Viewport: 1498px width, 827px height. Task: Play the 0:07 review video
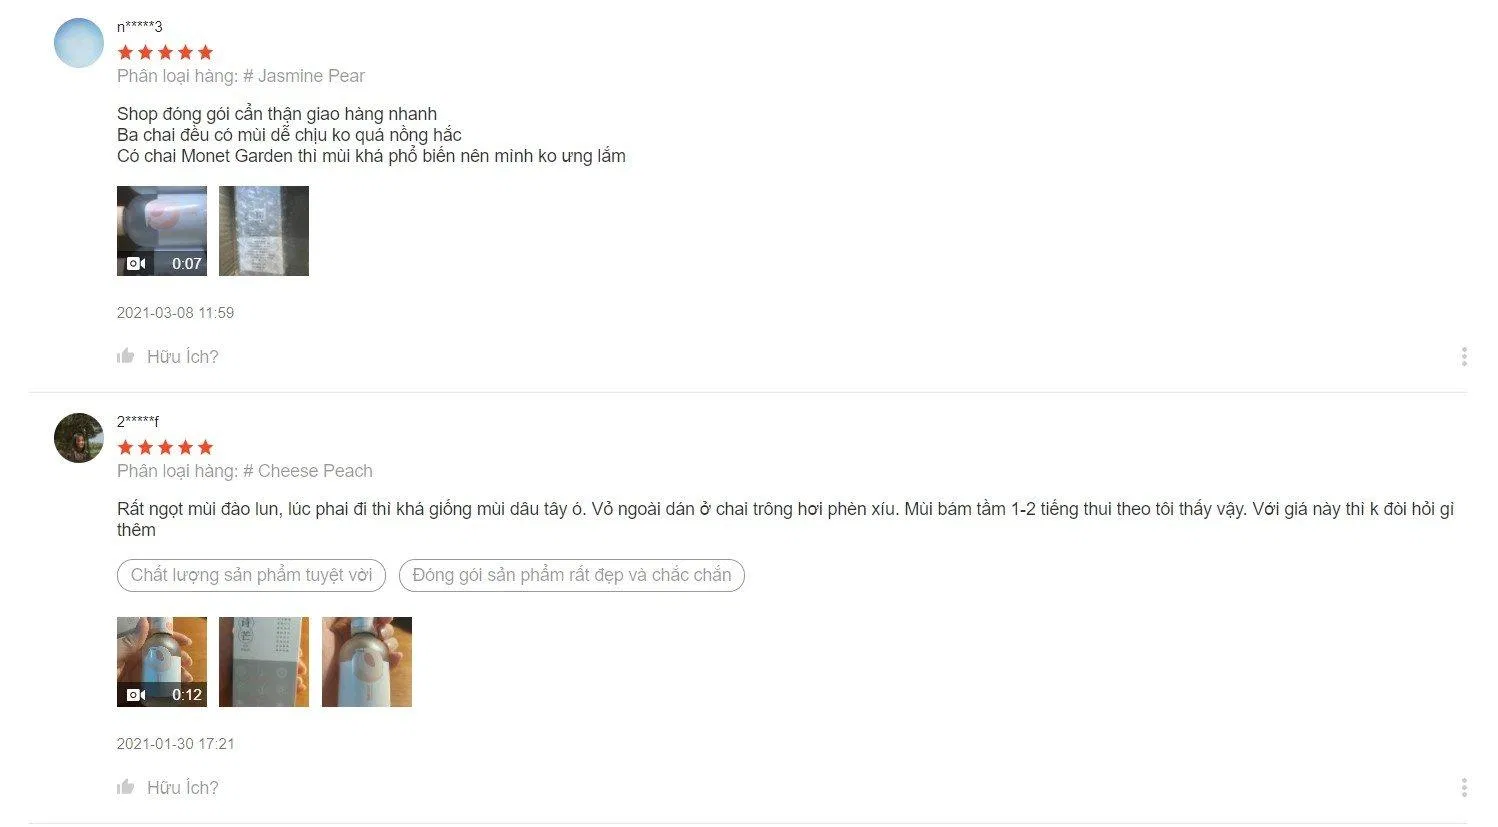162,231
